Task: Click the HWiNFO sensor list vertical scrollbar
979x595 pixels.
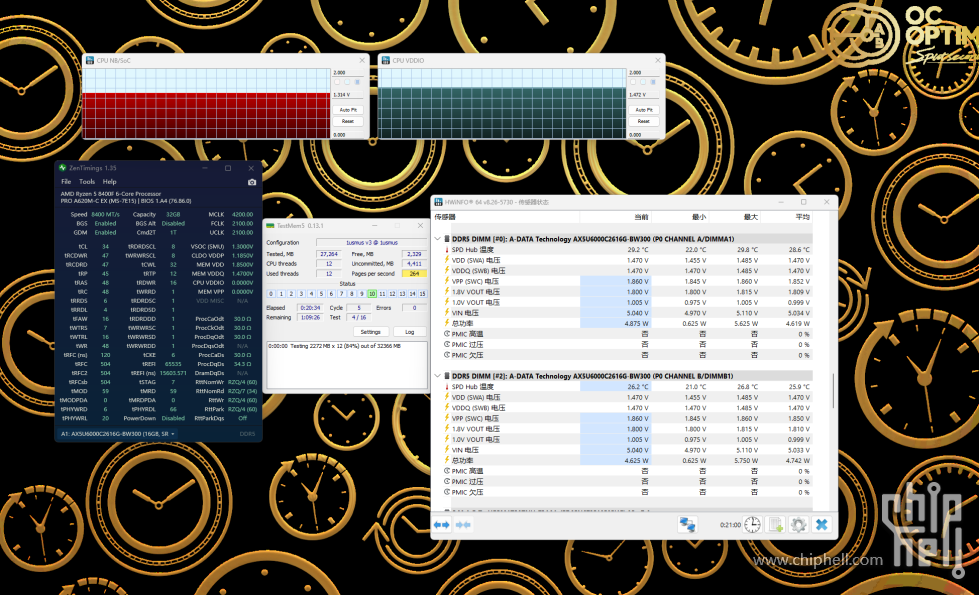Action: pyautogui.click(x=834, y=390)
